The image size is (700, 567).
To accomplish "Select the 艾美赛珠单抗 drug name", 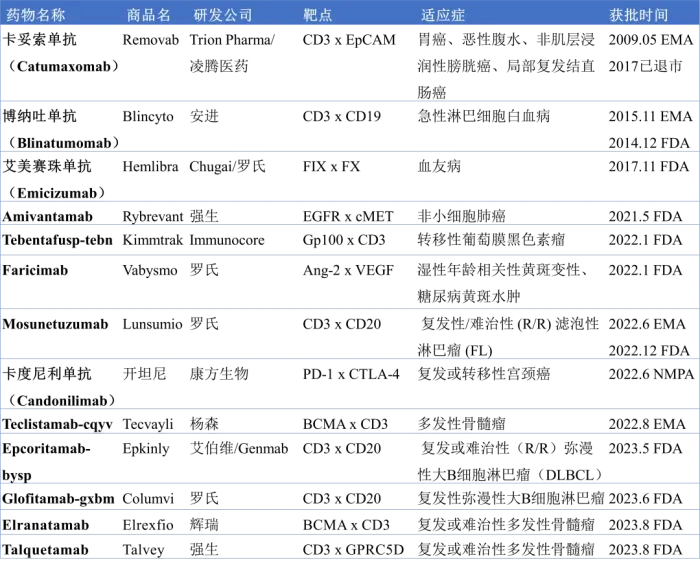I will click(x=47, y=166).
